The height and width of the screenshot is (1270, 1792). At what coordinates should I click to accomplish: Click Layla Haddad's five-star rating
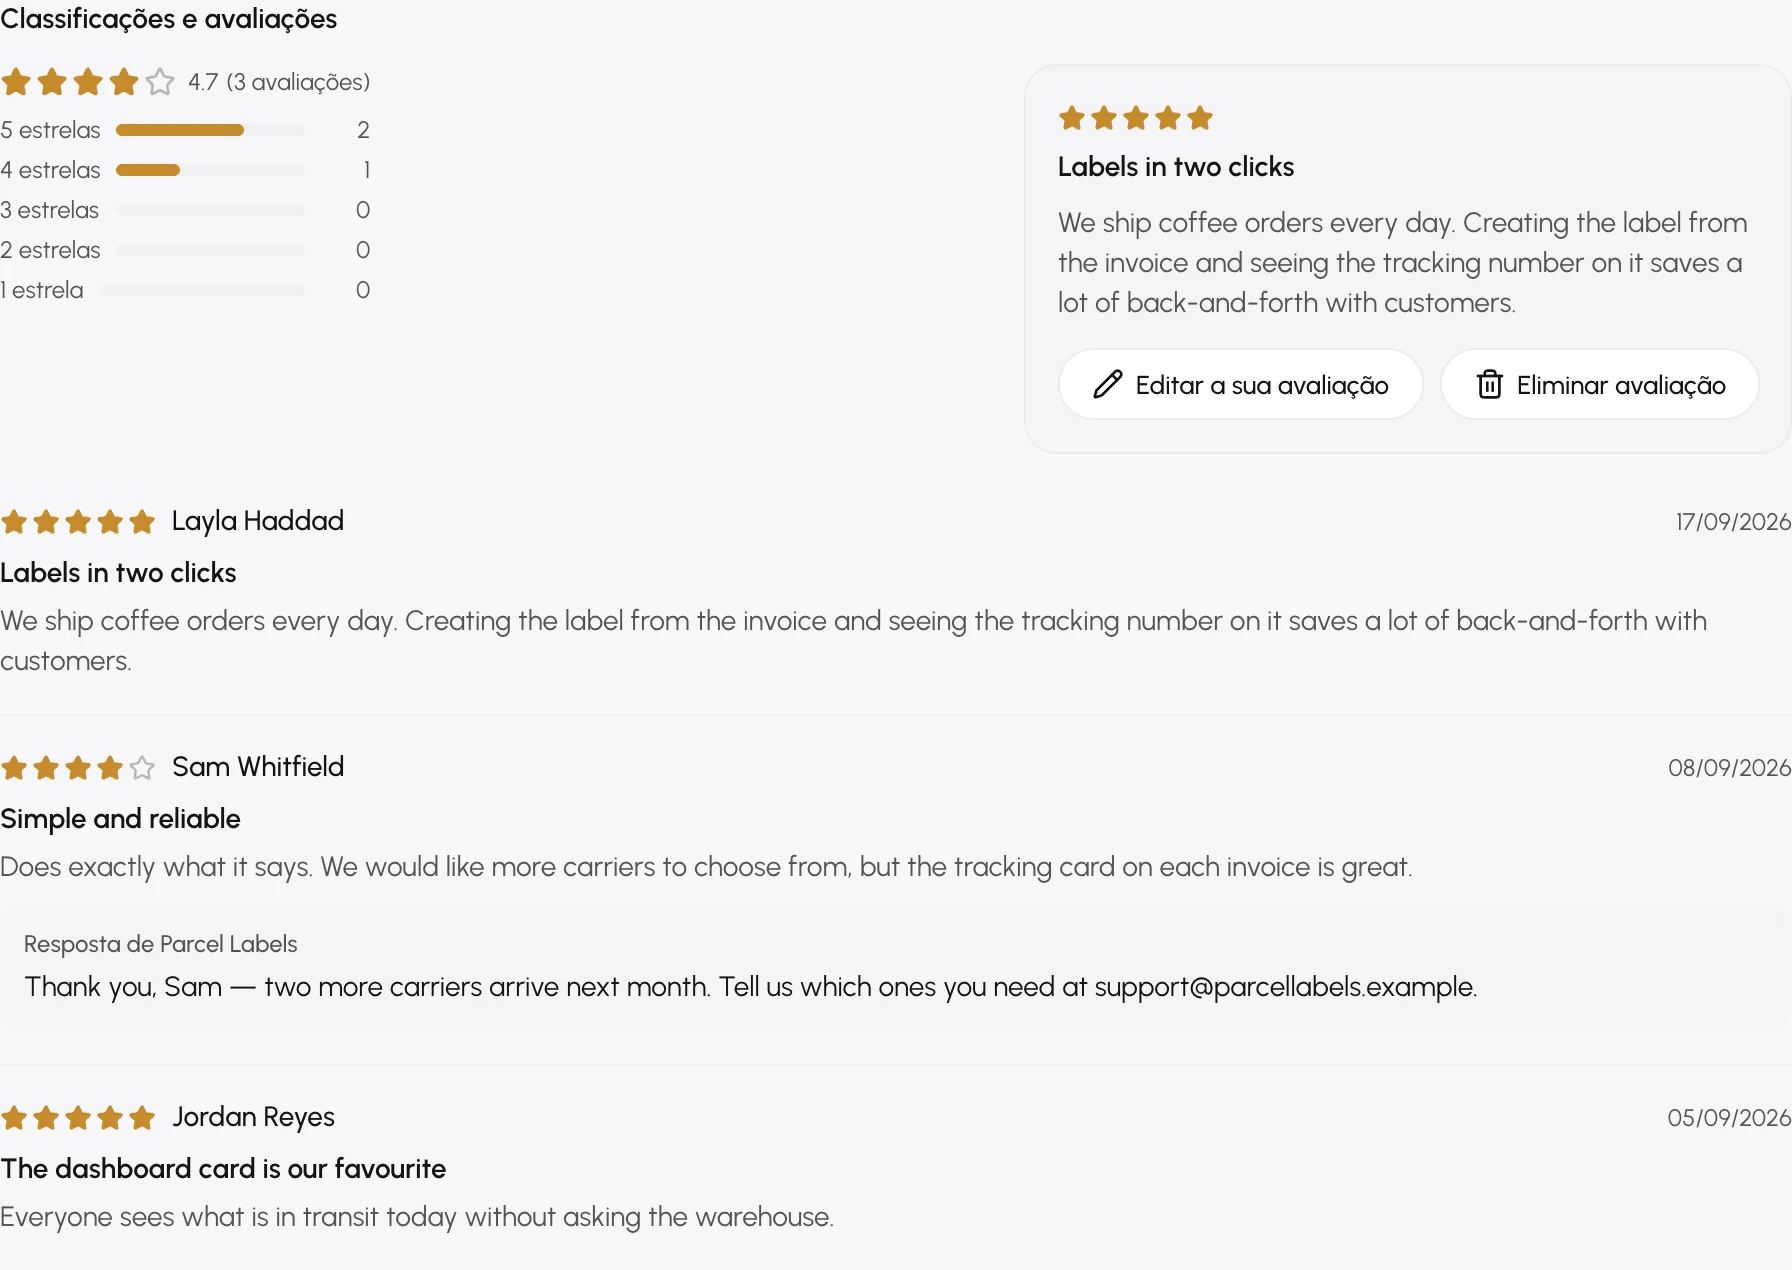click(x=78, y=521)
